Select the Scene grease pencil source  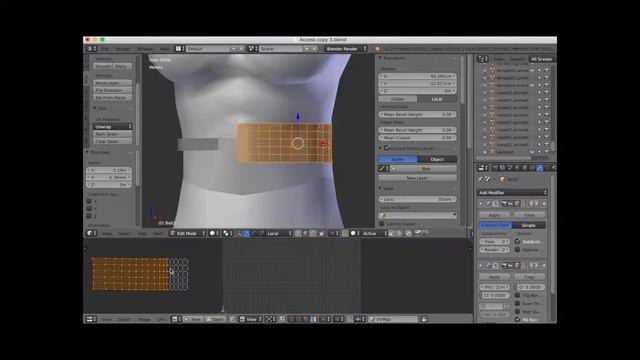tap(398, 159)
